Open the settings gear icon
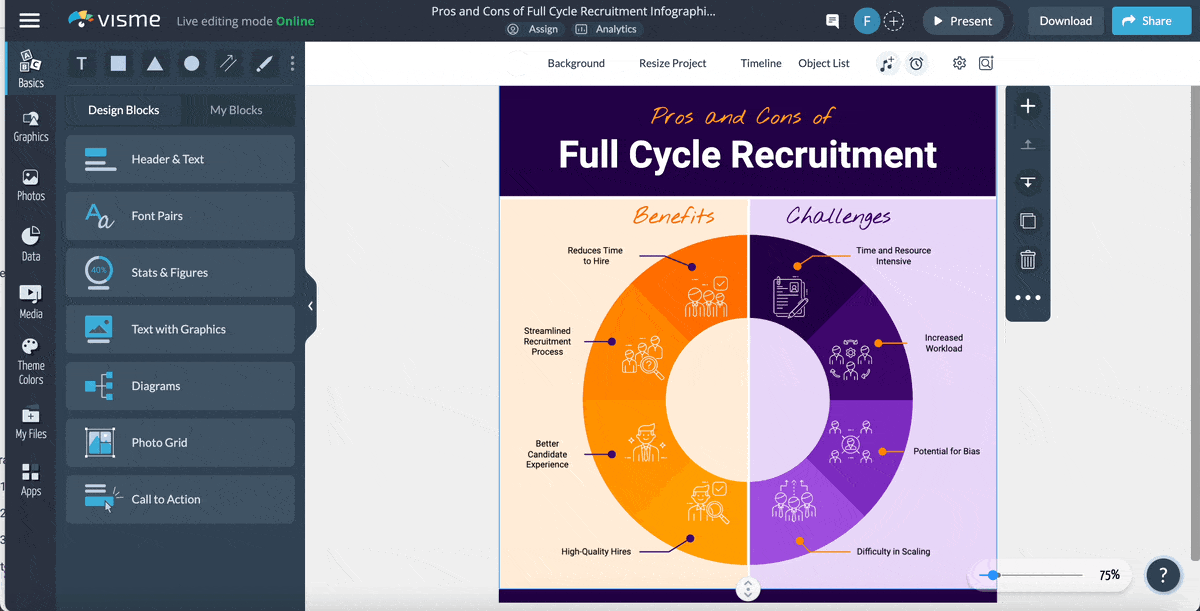Image resolution: width=1200 pixels, height=611 pixels. click(959, 63)
